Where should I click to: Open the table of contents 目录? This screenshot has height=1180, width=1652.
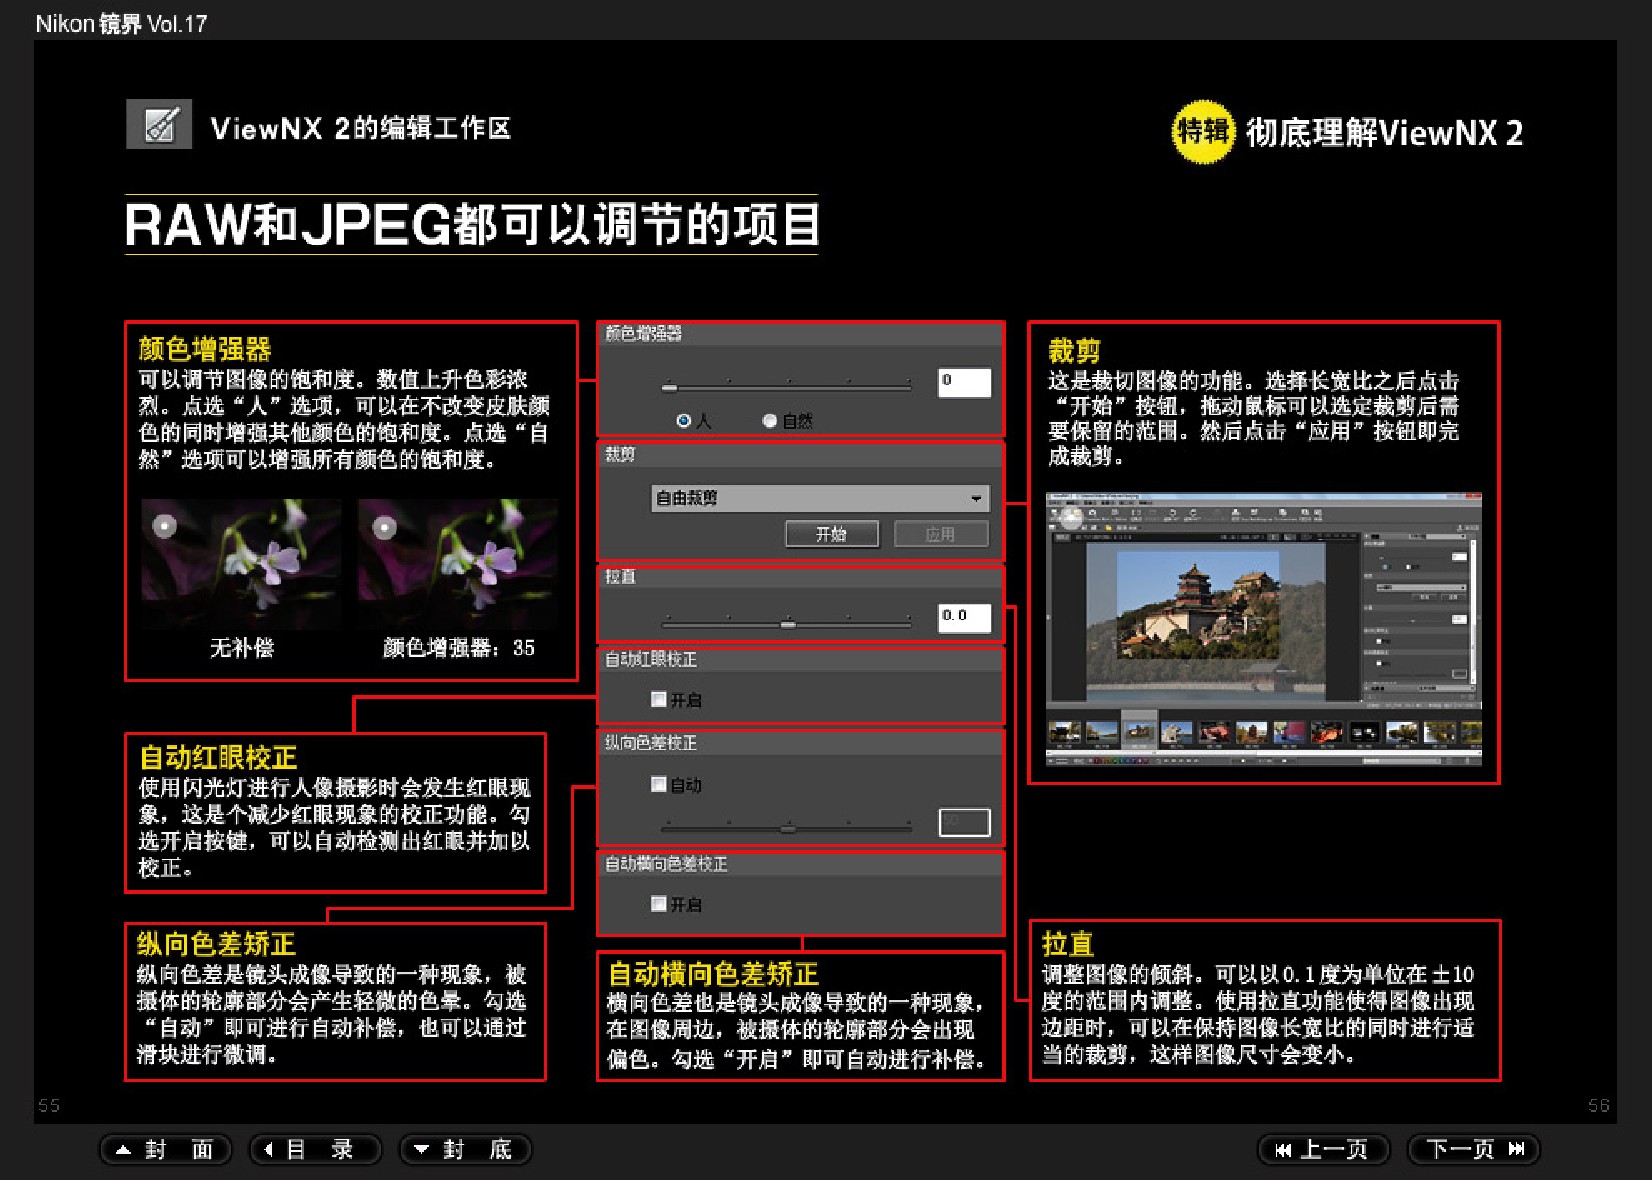(x=315, y=1149)
